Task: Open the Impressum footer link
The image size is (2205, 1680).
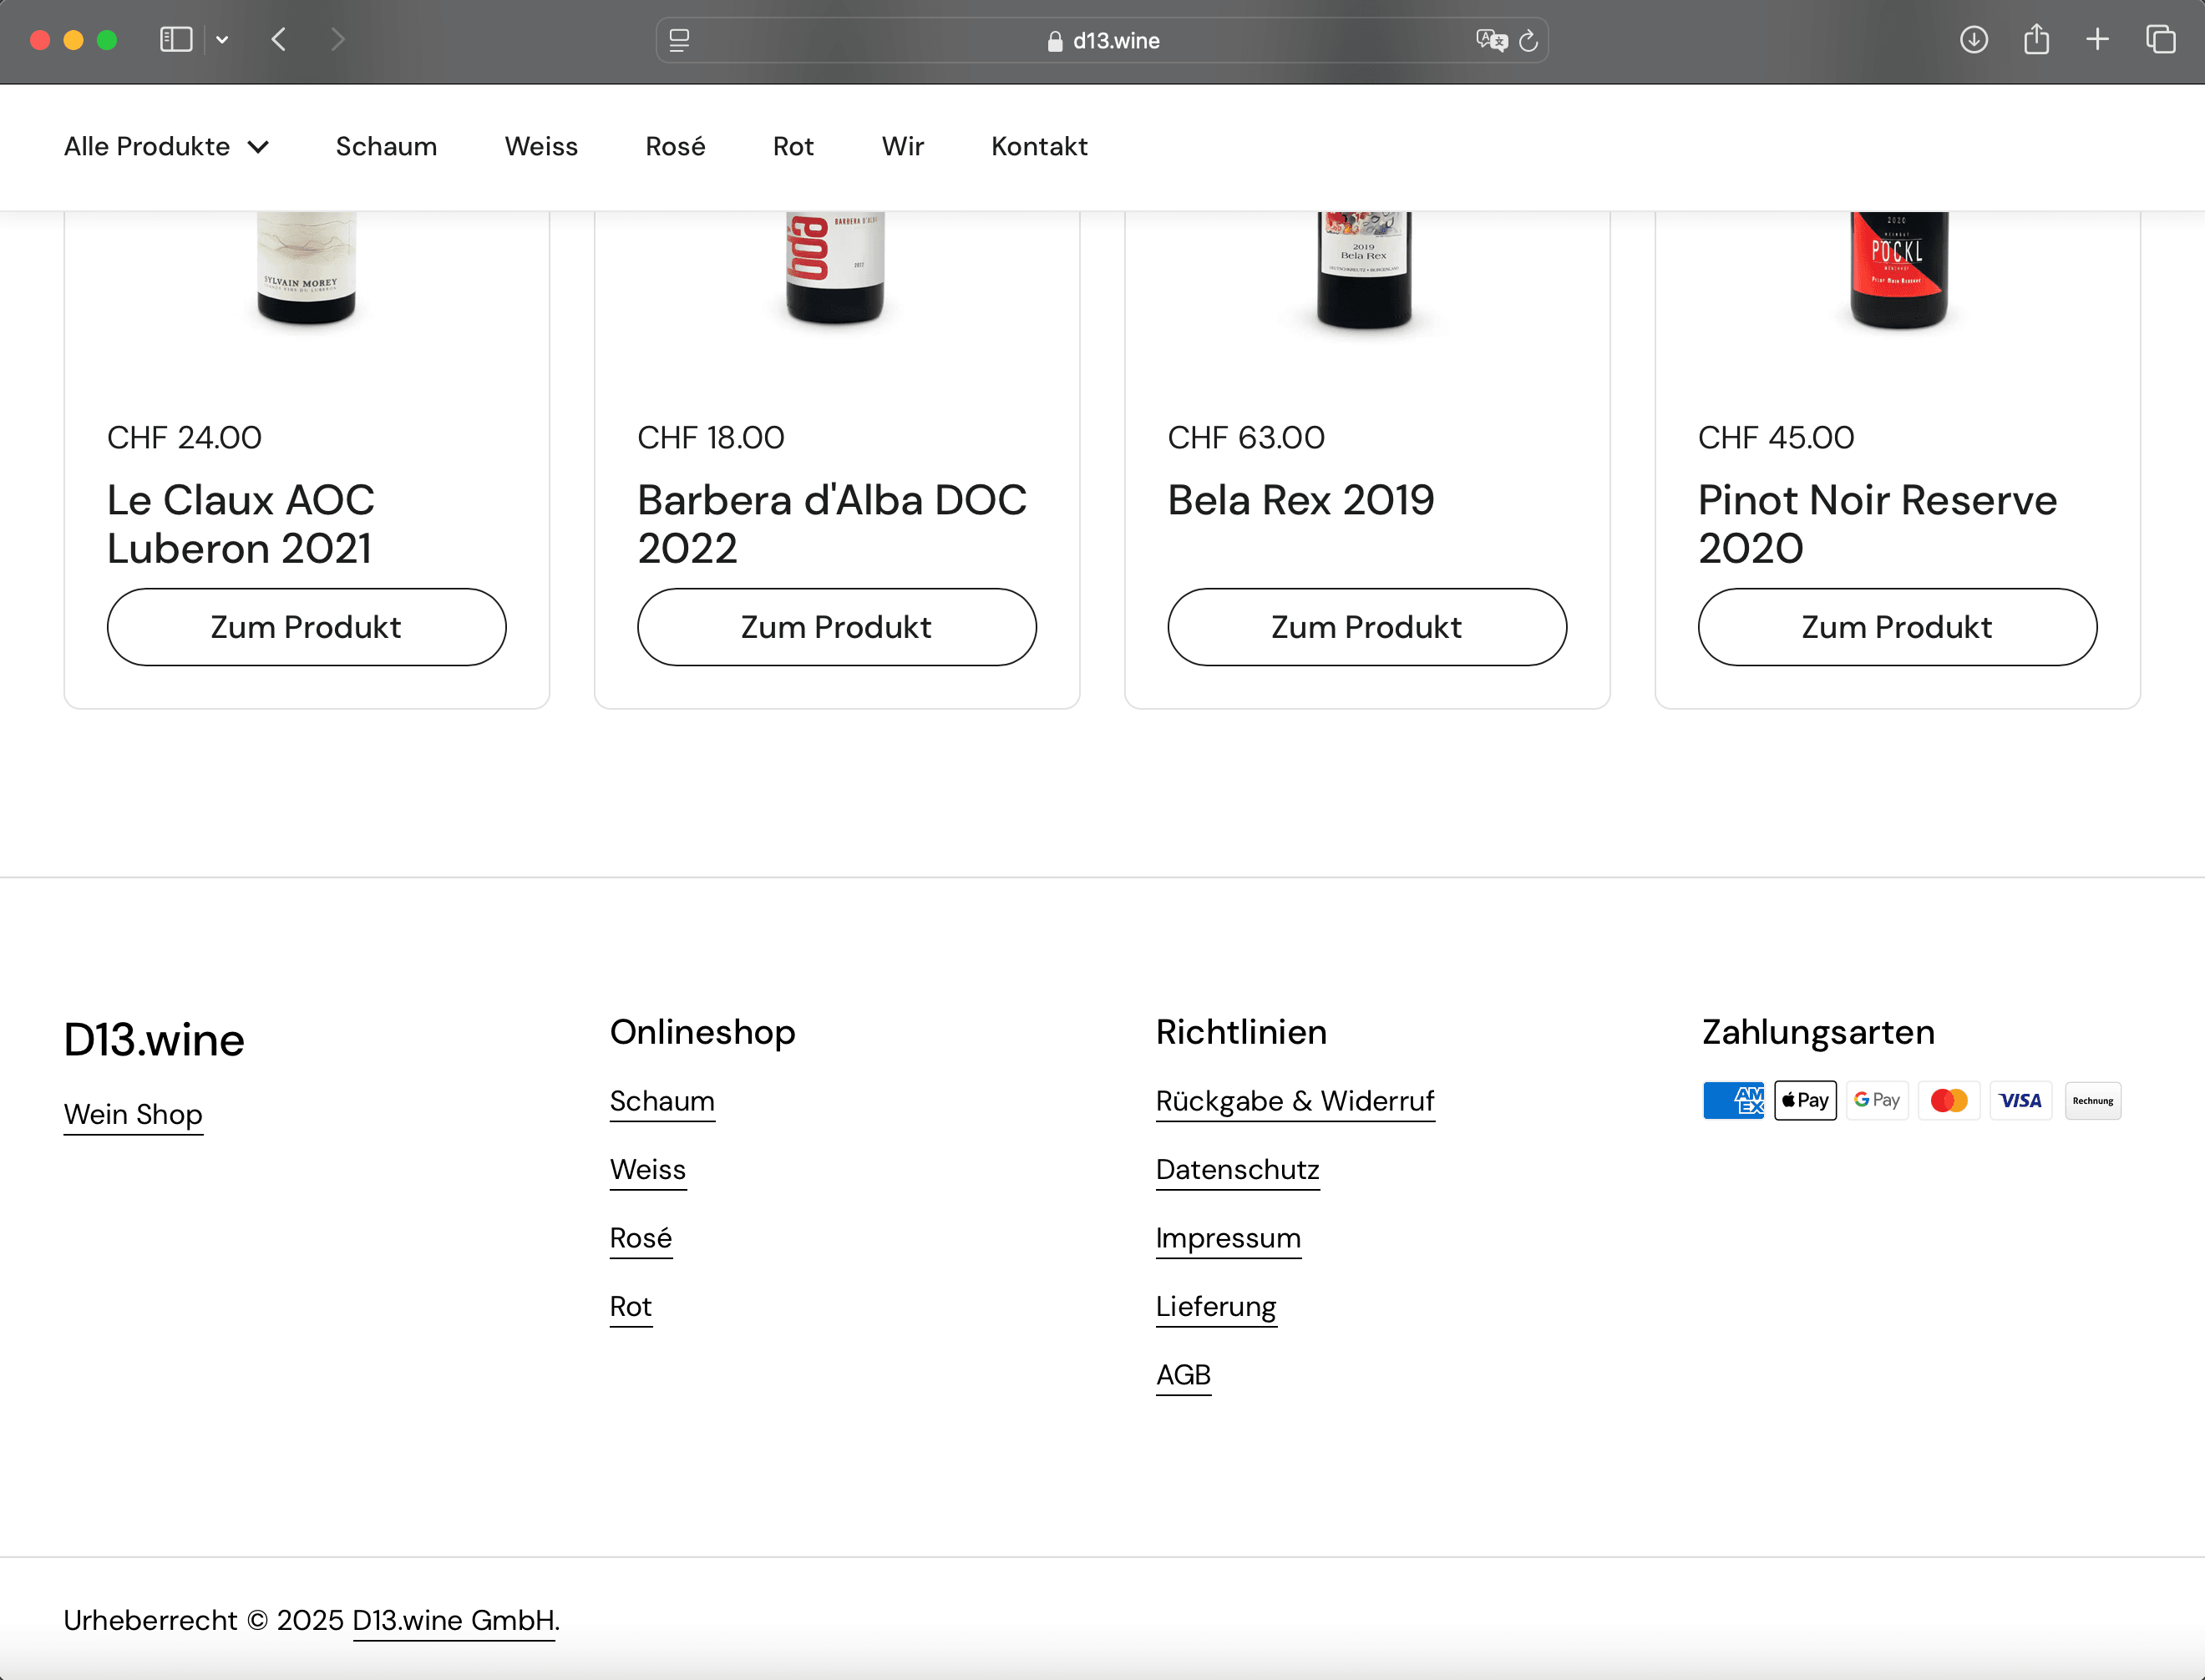Action: pyautogui.click(x=1228, y=1238)
